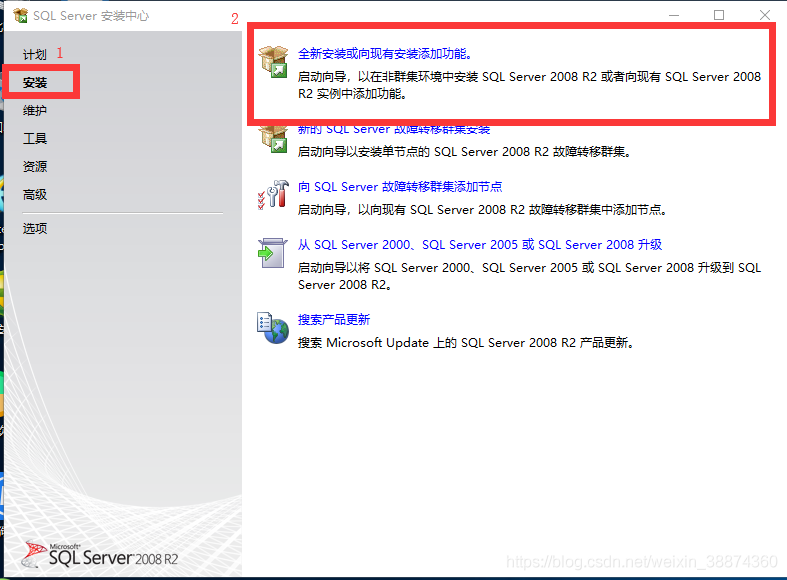This screenshot has width=787, height=580.
Task: Click text 以向现有 SQL Server 2008 R2 故障转移群集中添加节点
Action: pyautogui.click(x=512, y=210)
